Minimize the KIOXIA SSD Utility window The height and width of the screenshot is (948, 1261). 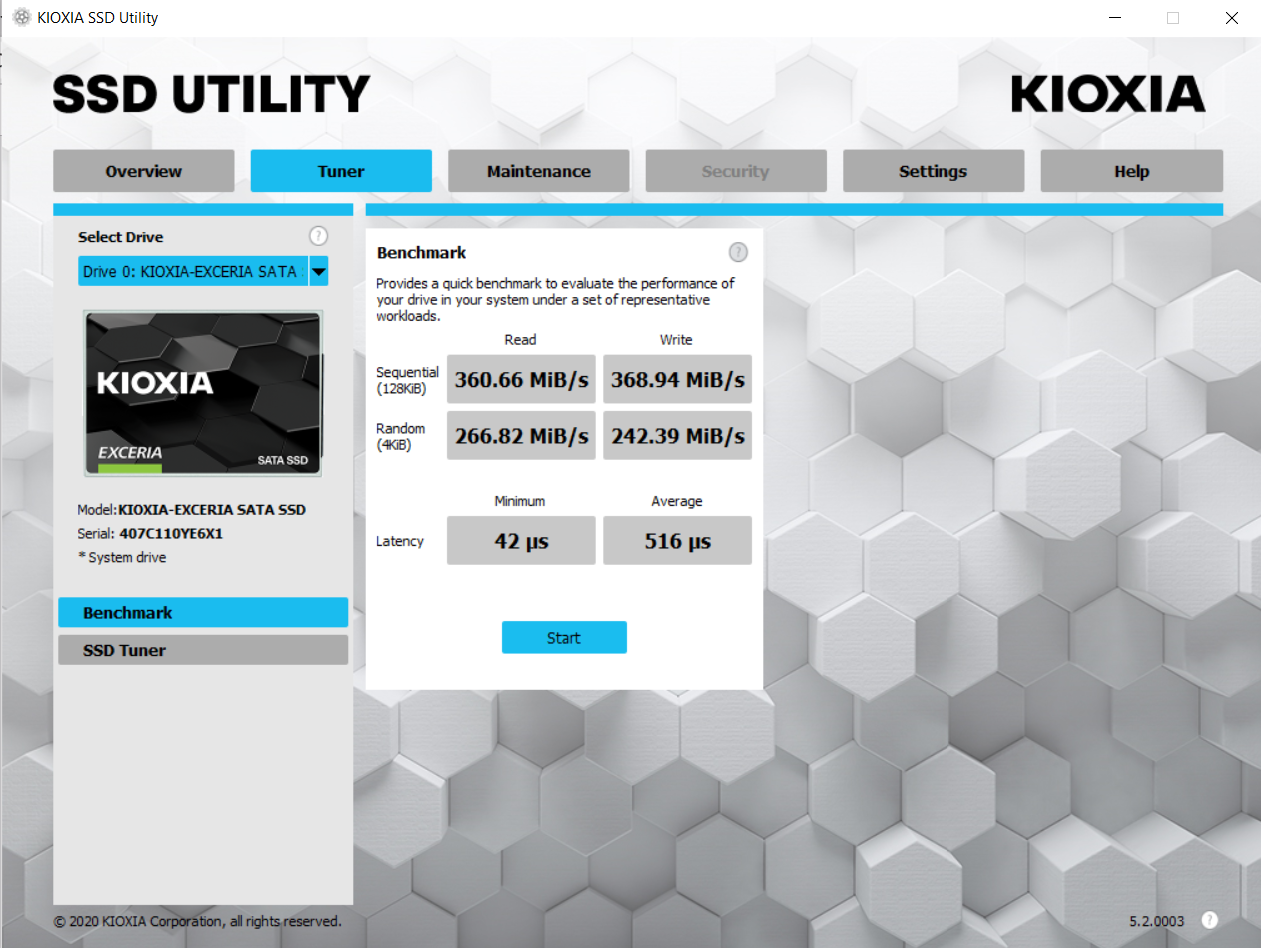1115,18
